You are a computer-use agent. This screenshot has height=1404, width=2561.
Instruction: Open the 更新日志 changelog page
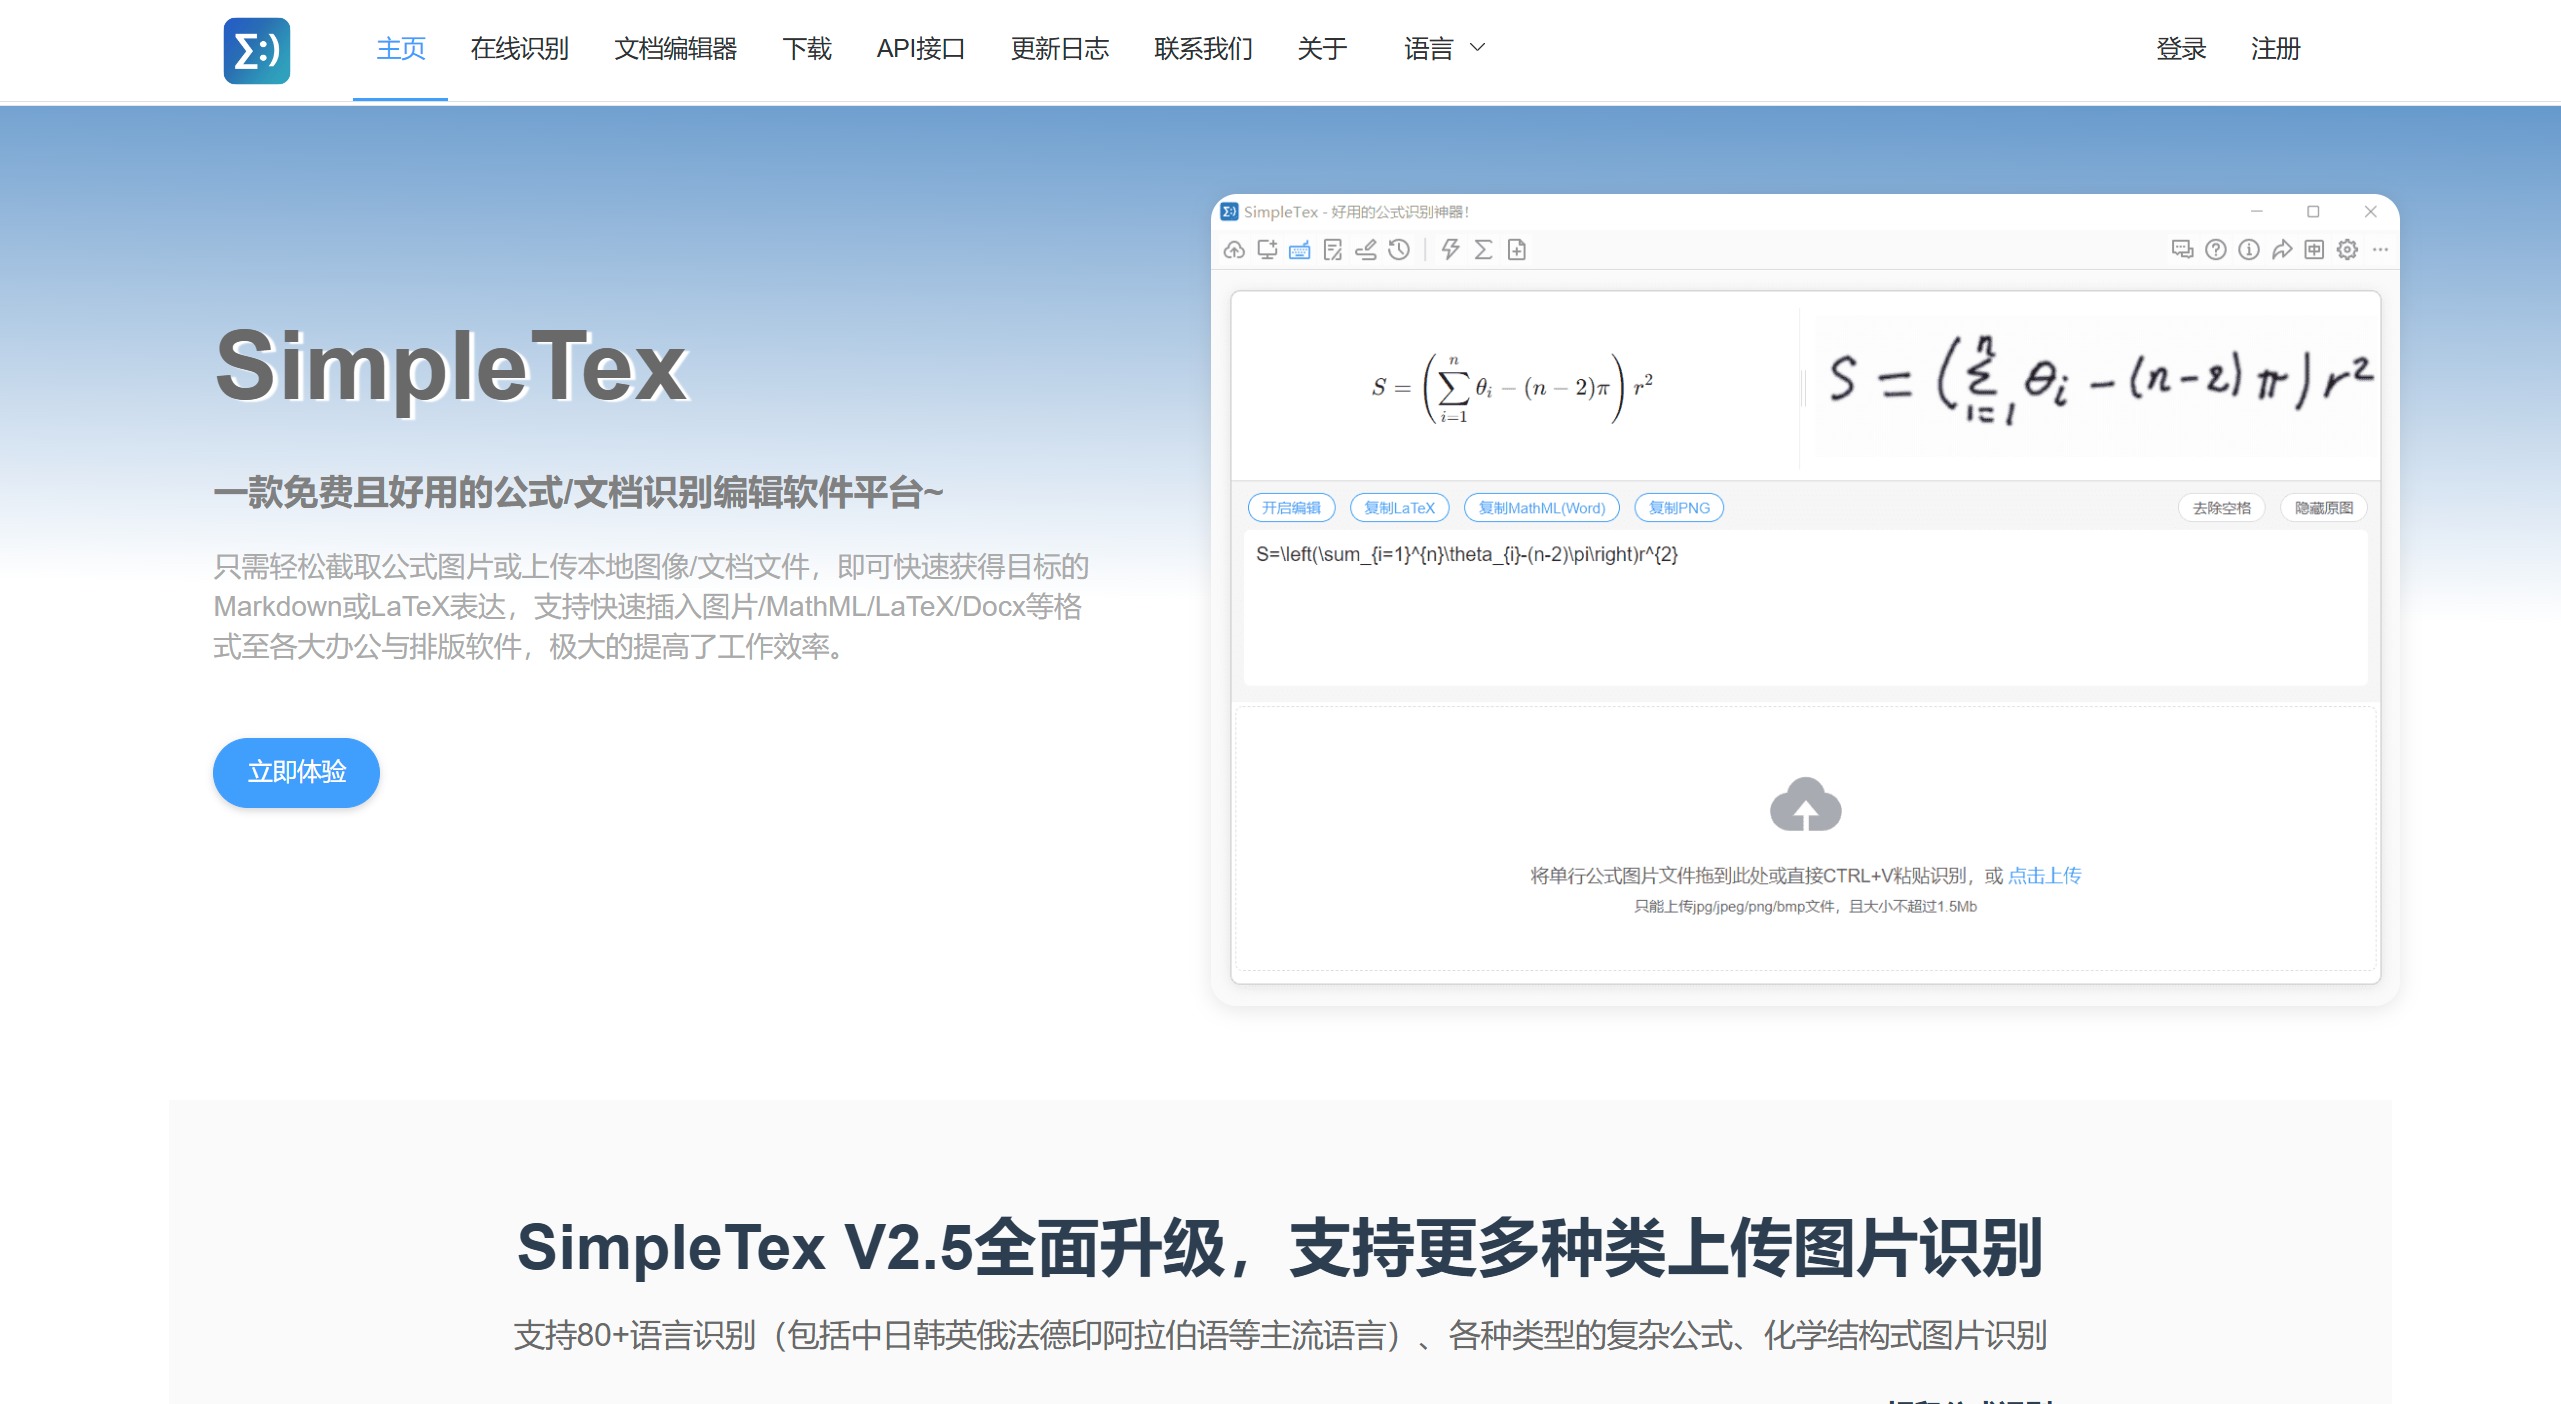[1060, 49]
